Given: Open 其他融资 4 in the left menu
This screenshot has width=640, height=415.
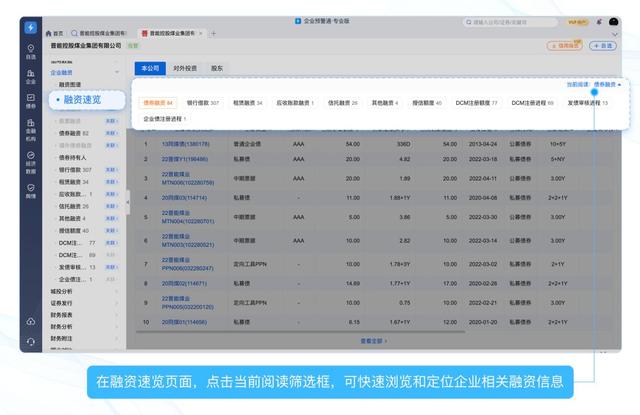Looking at the screenshot, I should tap(72, 218).
